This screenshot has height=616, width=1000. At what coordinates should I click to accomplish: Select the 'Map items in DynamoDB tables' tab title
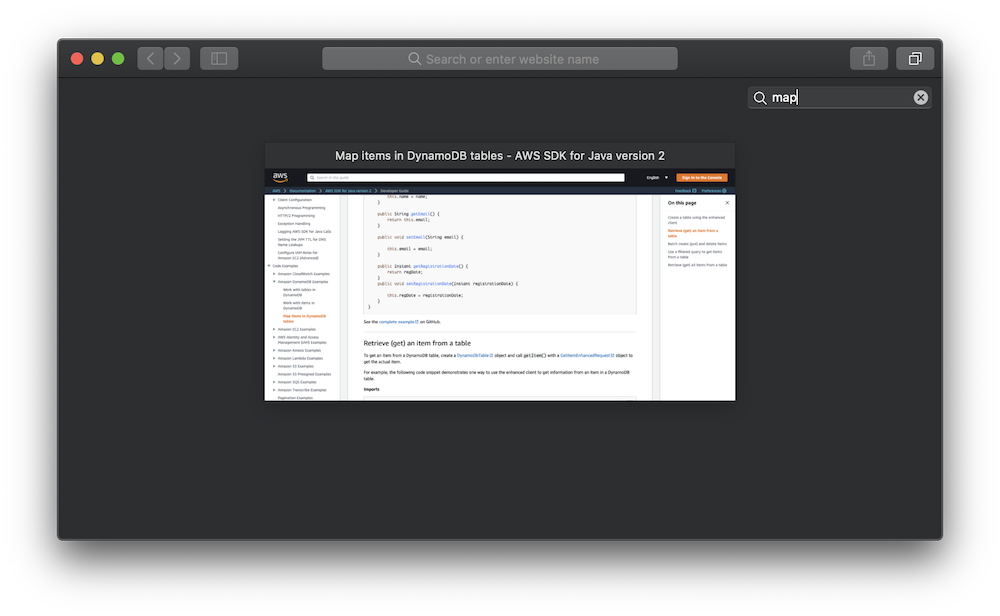500,156
